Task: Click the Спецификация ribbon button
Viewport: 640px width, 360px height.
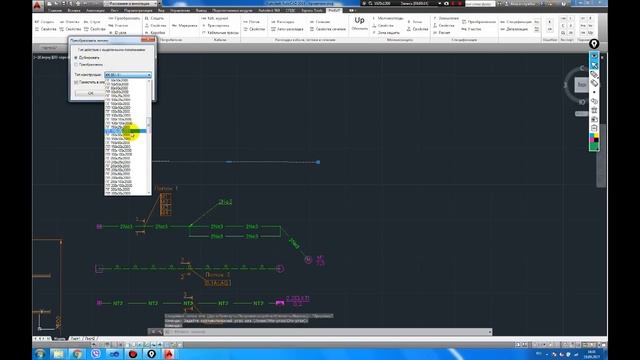Action: 516,22
